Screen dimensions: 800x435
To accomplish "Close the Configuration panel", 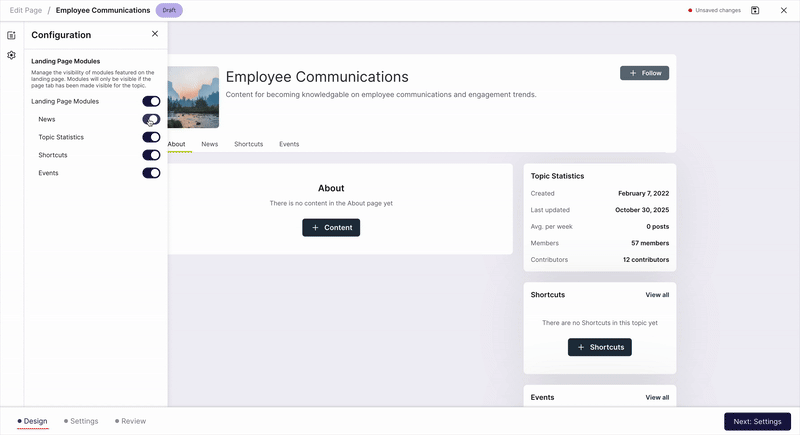I will (x=155, y=34).
